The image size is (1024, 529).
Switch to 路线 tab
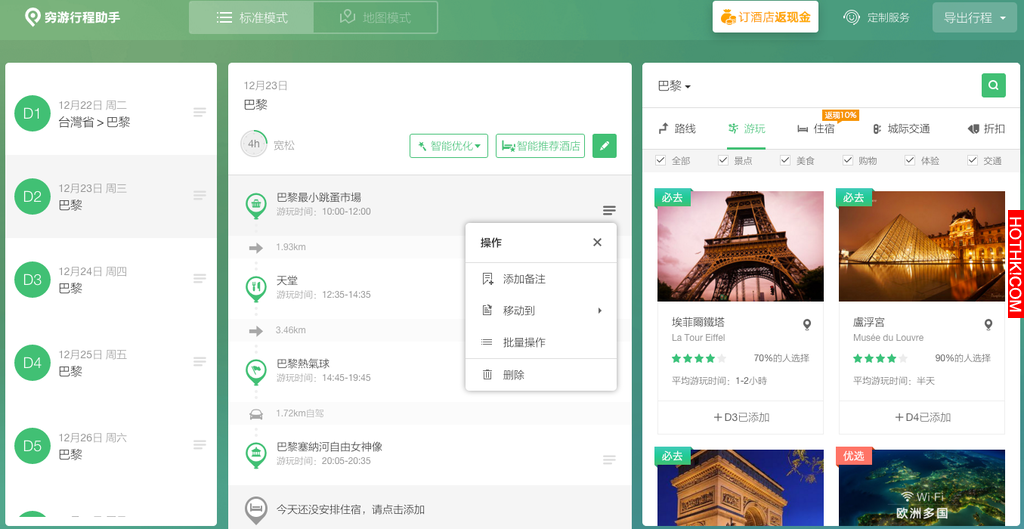click(x=677, y=129)
